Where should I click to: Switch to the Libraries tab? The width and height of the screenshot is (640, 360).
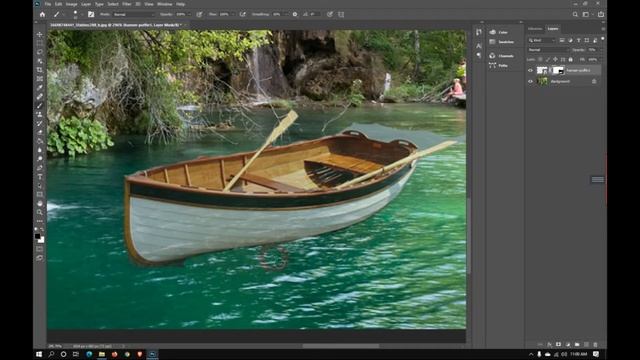point(535,29)
